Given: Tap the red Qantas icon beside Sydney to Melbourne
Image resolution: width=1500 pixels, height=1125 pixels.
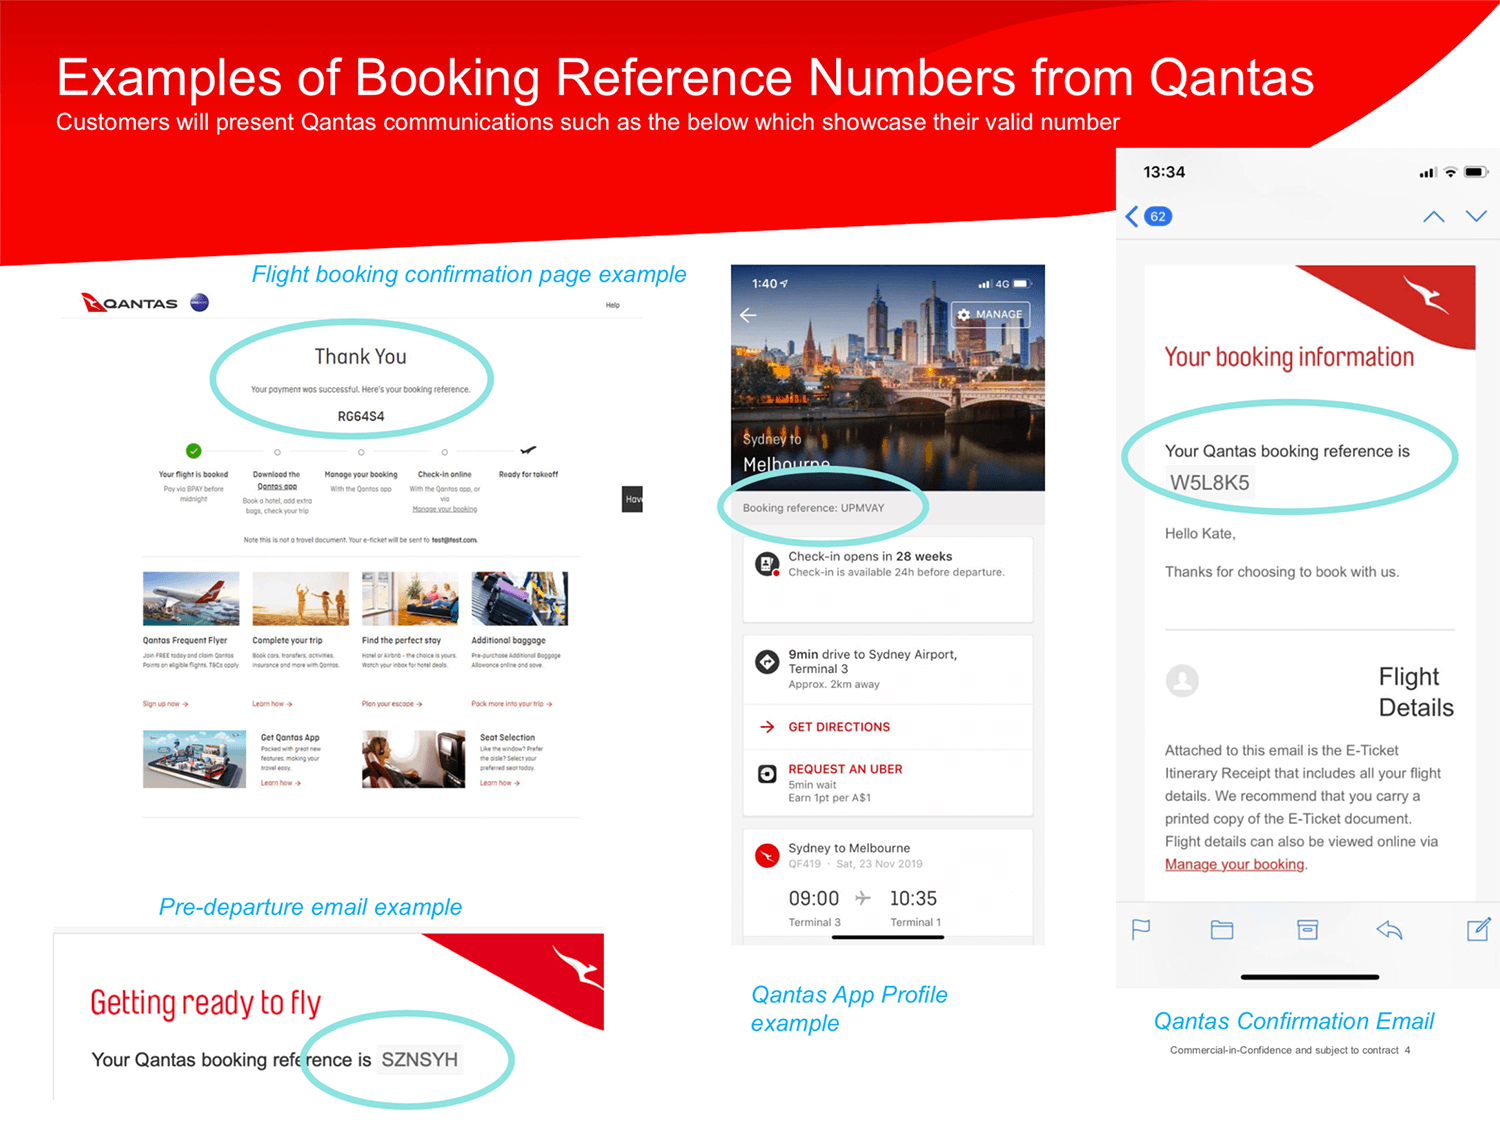Looking at the screenshot, I should click(767, 855).
